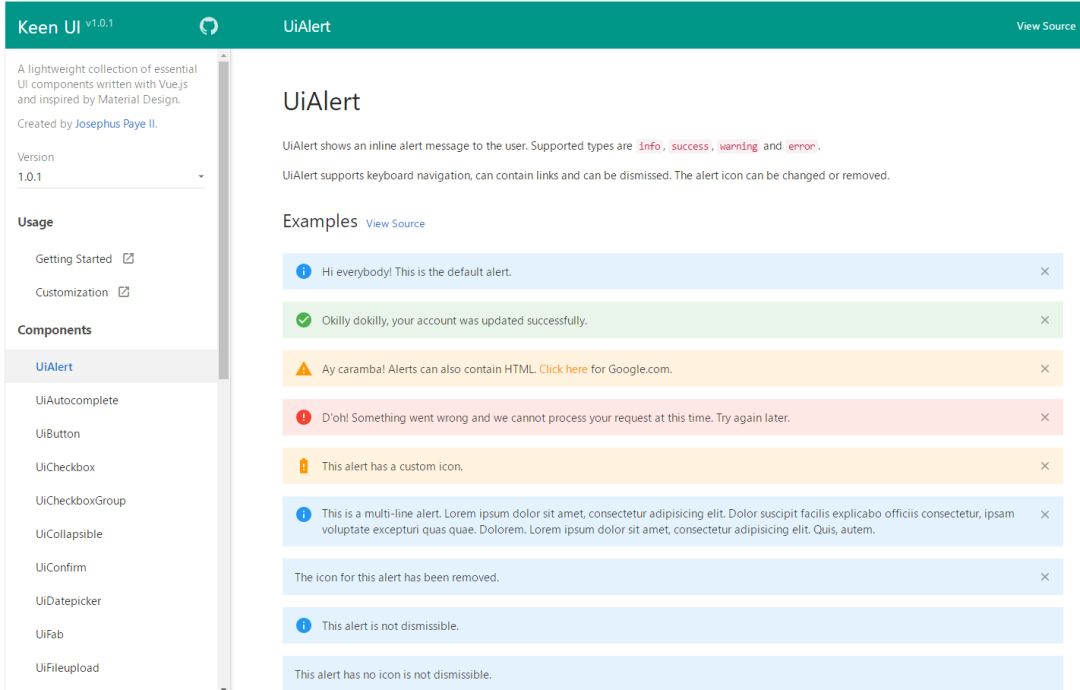Image resolution: width=1080 pixels, height=690 pixels.
Task: Click 'Hi everybody! This is the default alert.'
Action: tap(417, 272)
